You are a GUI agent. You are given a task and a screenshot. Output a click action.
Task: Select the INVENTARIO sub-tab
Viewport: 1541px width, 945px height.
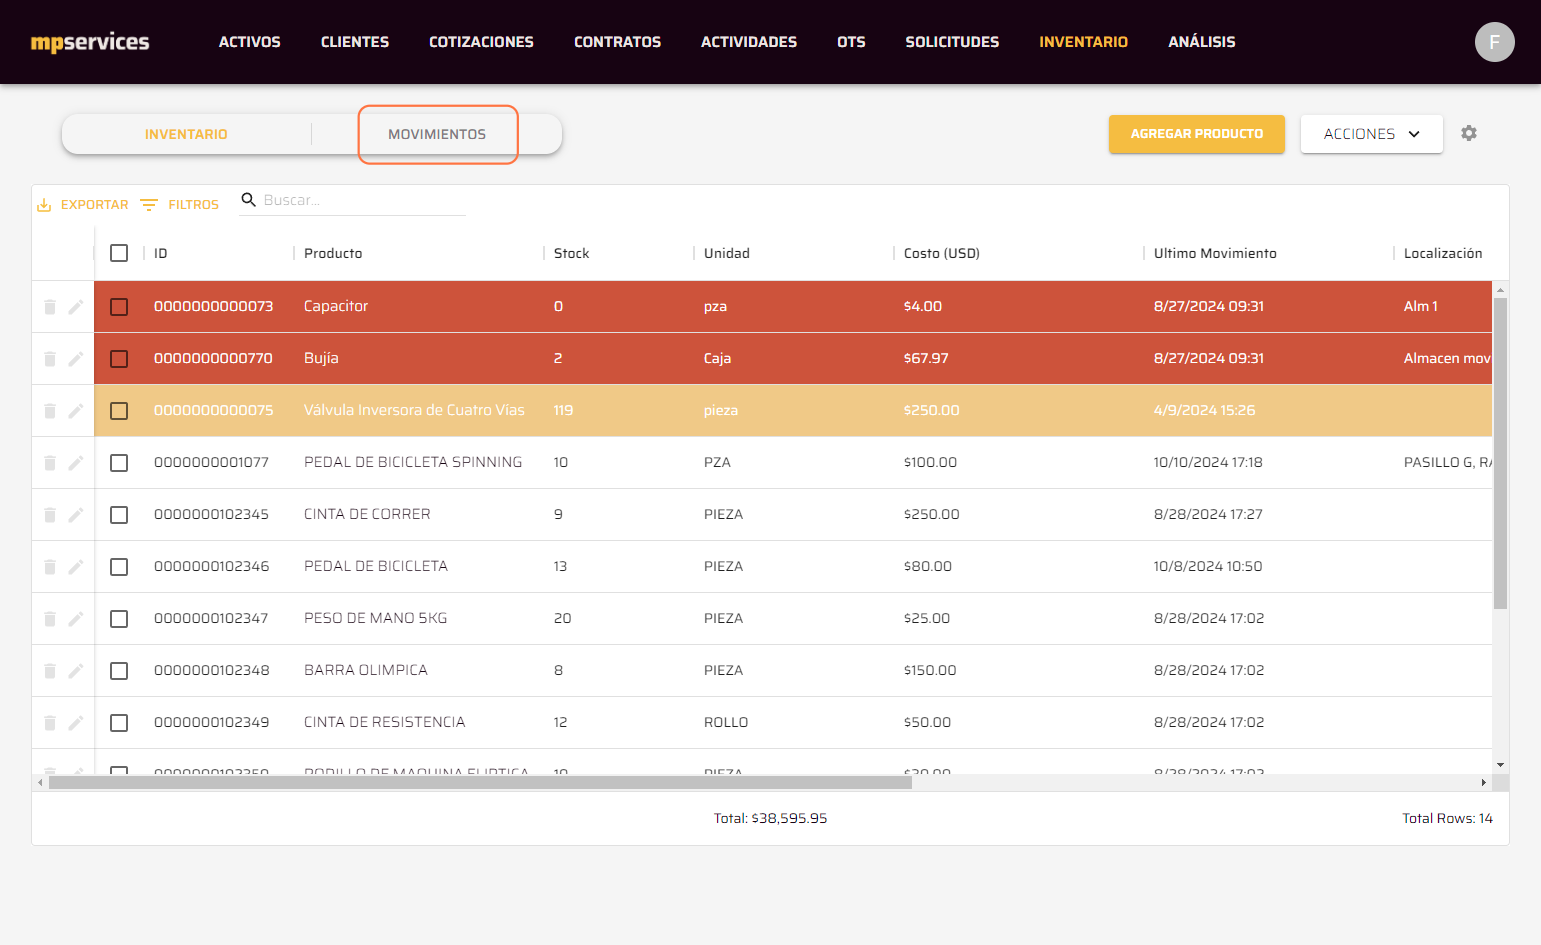[x=186, y=134]
